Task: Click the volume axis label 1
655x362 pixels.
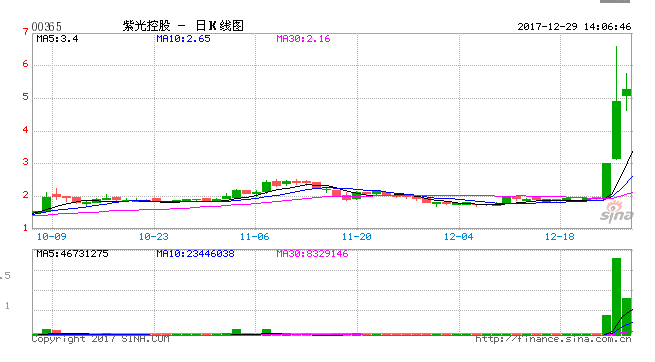Action: click(x=7, y=306)
